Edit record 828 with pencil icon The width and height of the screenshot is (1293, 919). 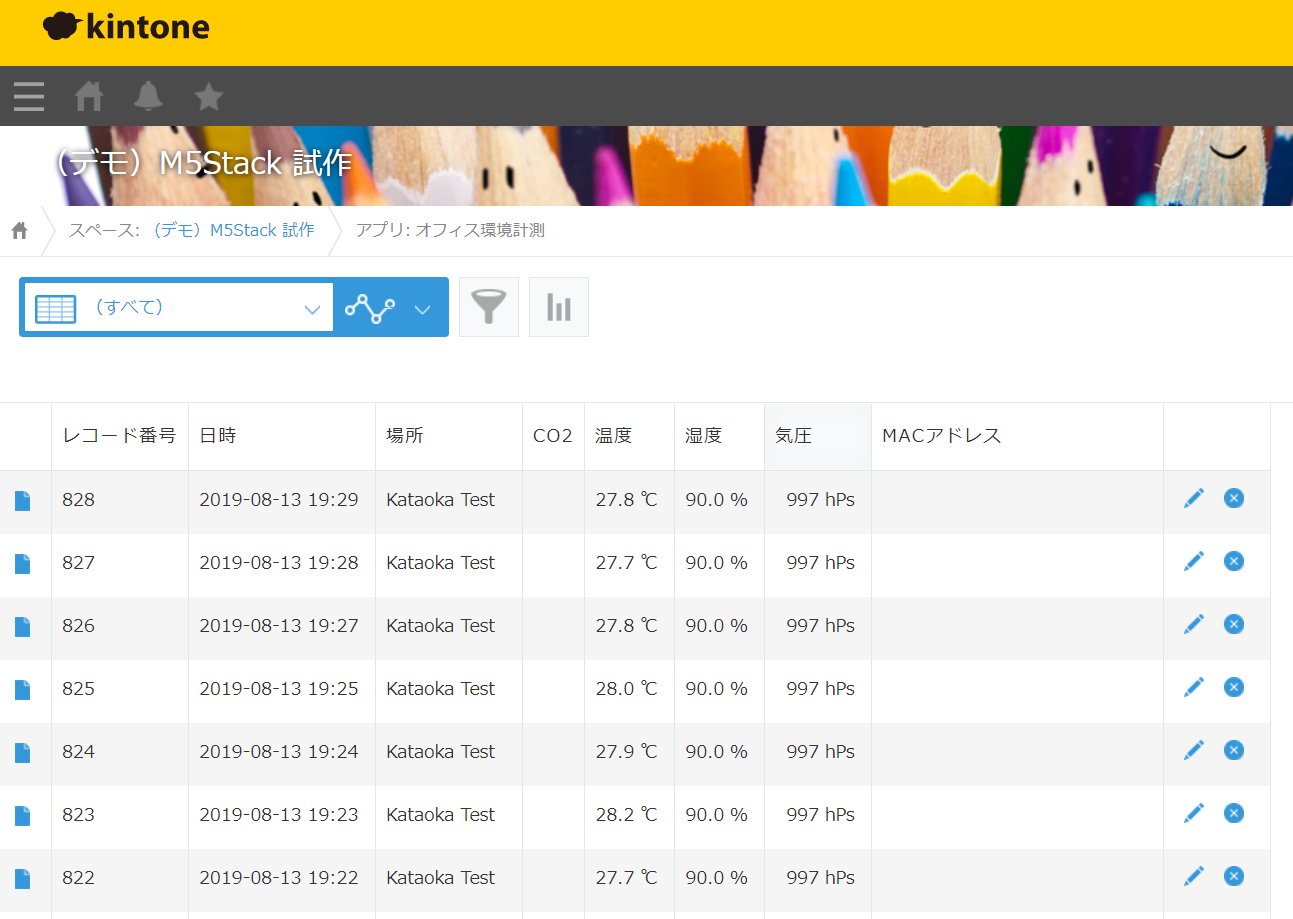(x=1194, y=498)
